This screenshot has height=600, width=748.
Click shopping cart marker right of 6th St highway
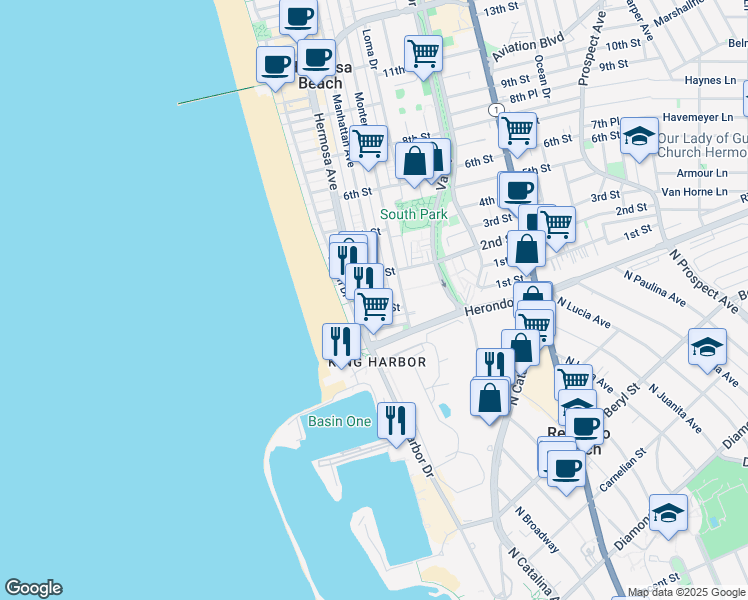click(x=517, y=130)
